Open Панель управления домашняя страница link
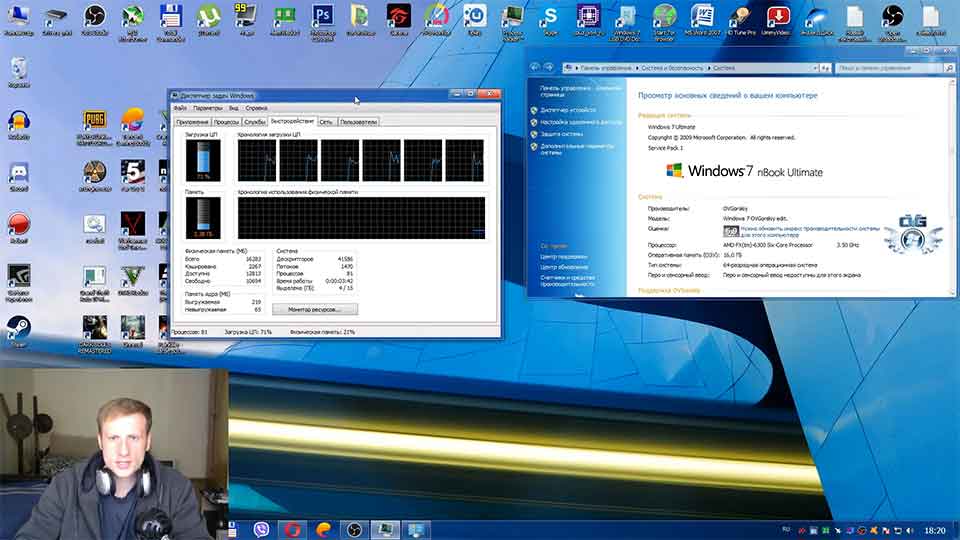960x540 pixels. click(x=580, y=91)
